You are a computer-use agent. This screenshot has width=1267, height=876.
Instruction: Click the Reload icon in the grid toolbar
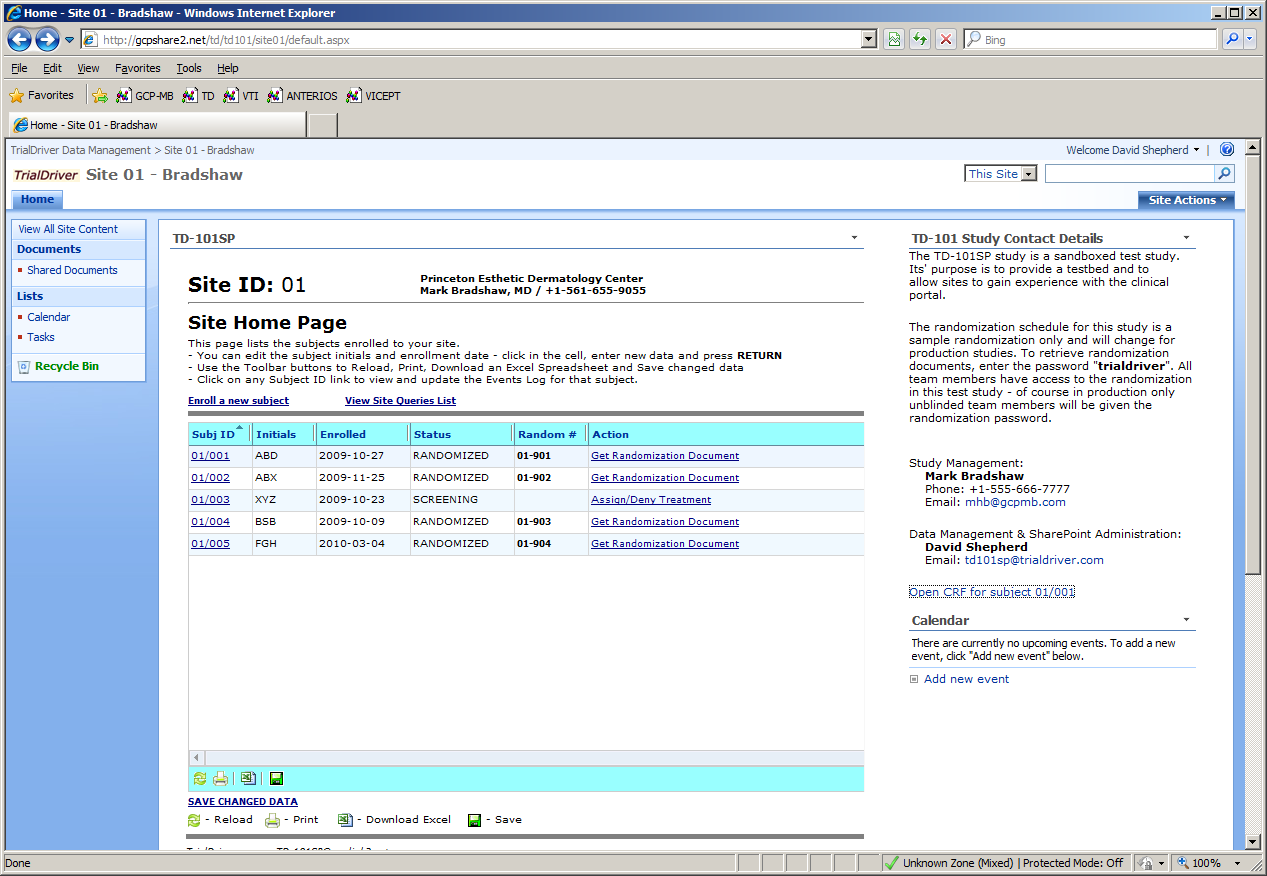coord(198,779)
